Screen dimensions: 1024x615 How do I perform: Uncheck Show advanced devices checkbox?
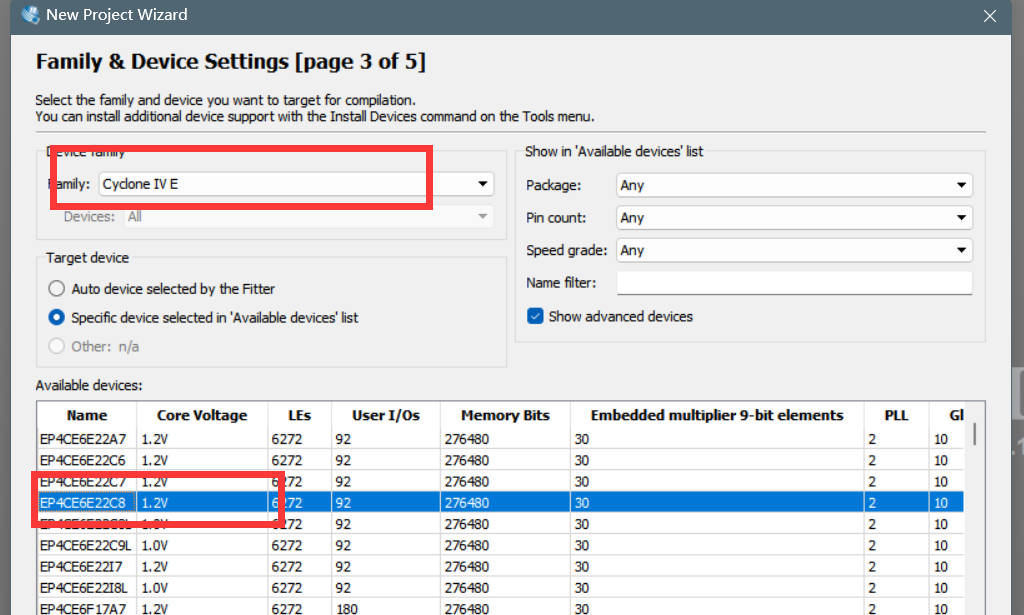[x=535, y=317]
